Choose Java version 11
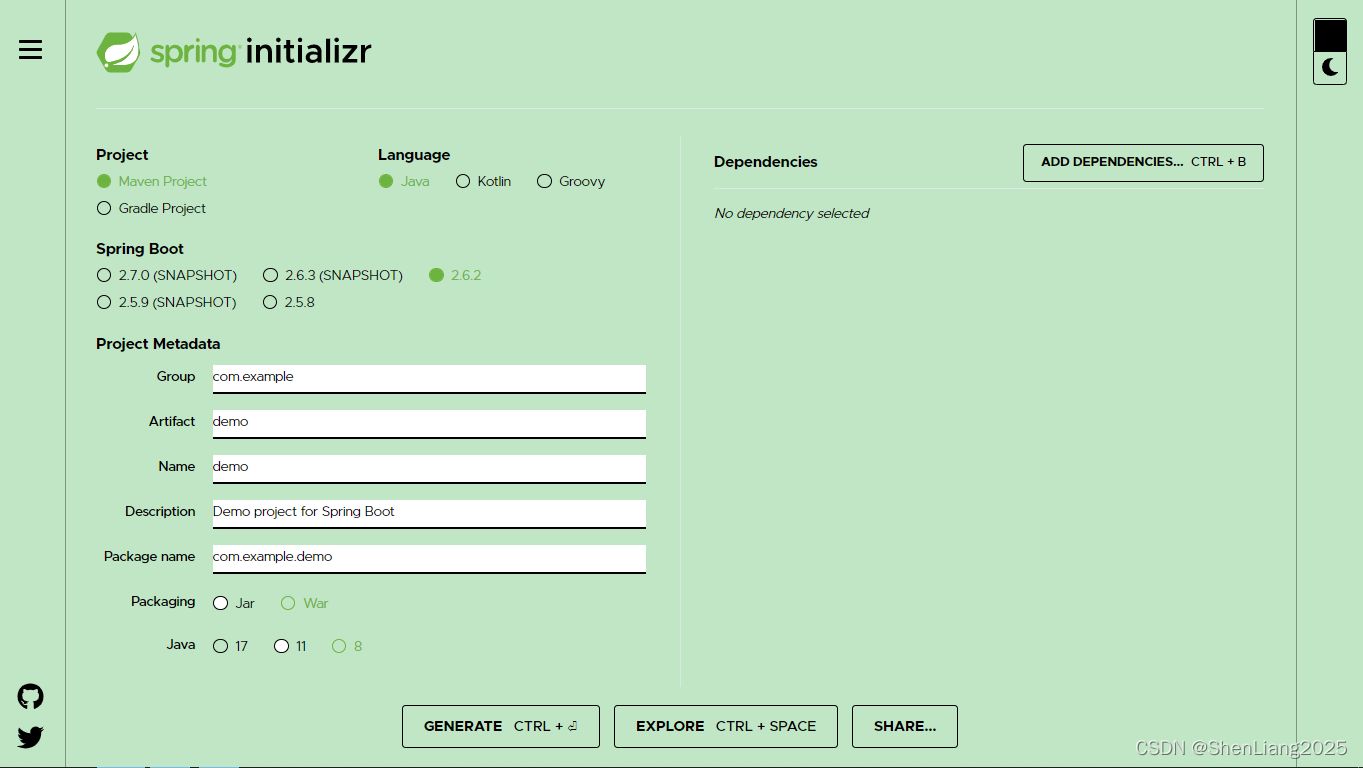1363x768 pixels. coord(291,646)
